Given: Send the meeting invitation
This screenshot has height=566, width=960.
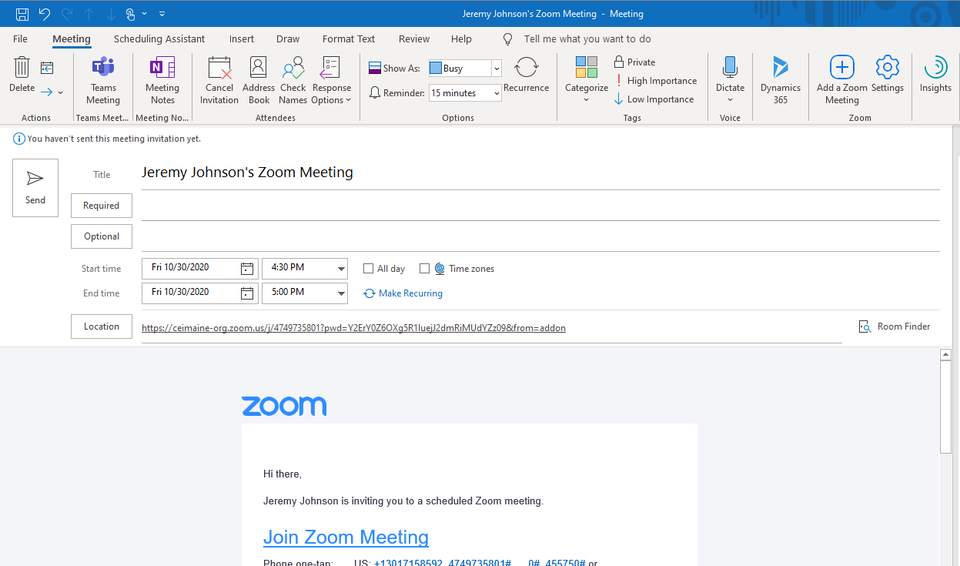Looking at the screenshot, I should click(36, 187).
